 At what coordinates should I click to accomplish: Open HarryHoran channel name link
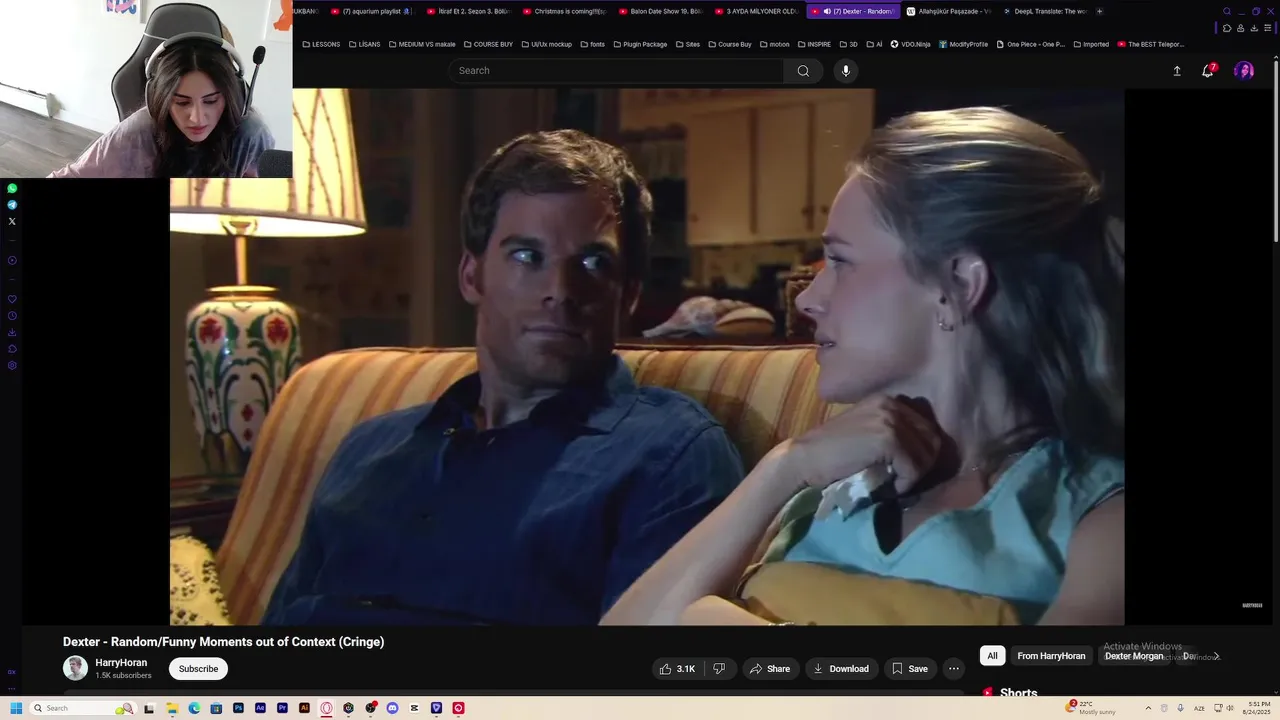pos(121,663)
